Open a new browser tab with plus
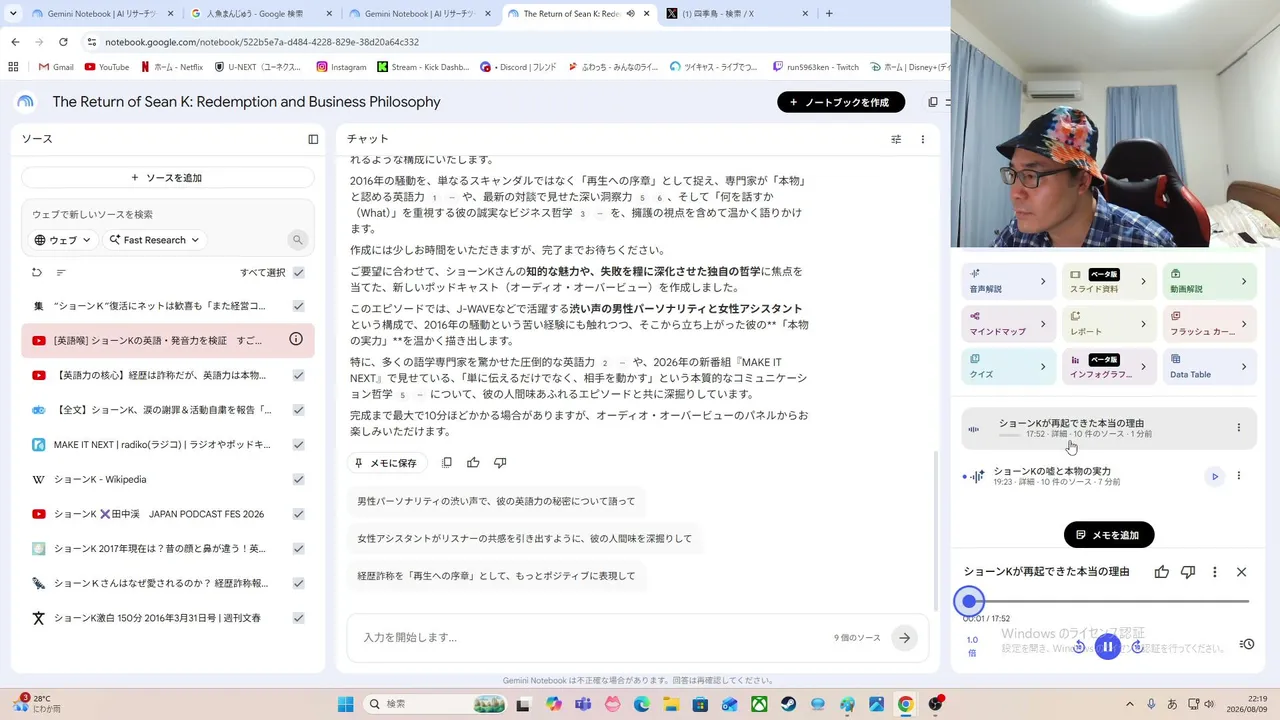The width and height of the screenshot is (1280, 720). [829, 14]
